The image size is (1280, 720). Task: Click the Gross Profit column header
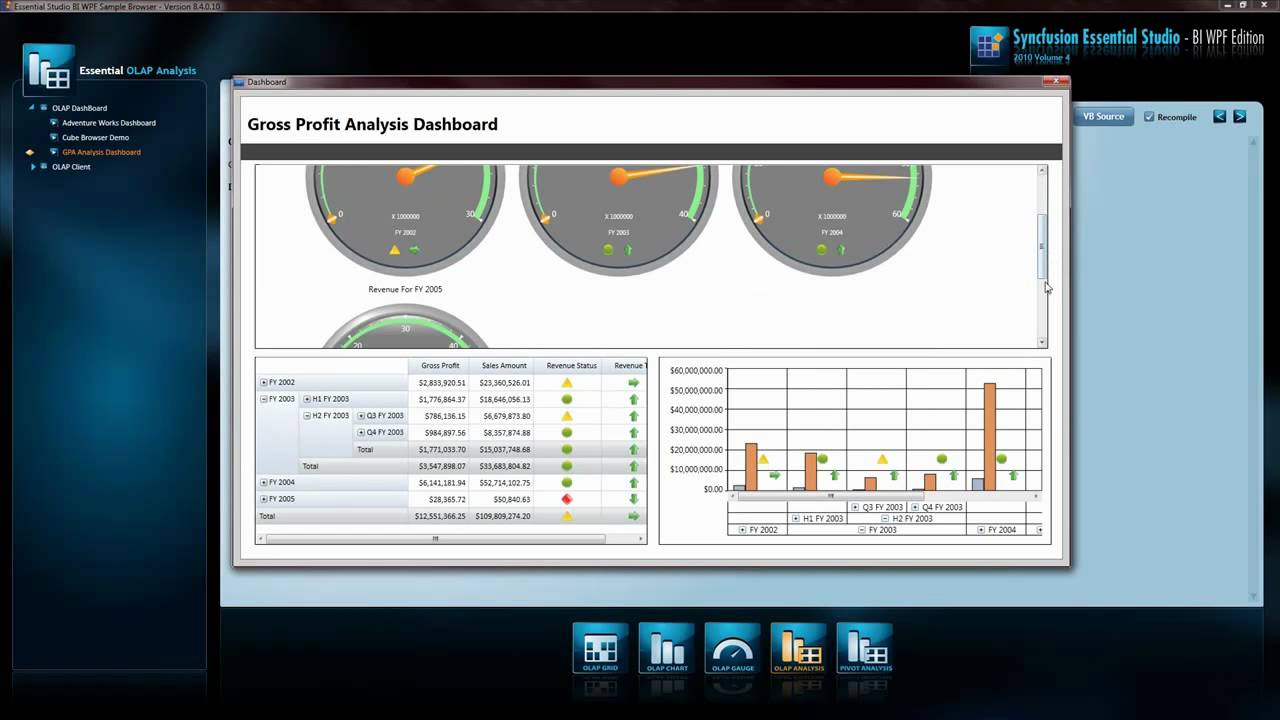click(x=440, y=366)
